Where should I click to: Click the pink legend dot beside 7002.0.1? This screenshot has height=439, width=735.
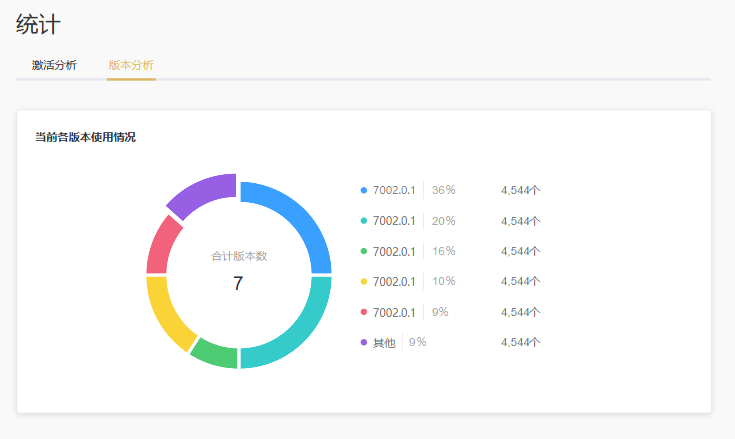[364, 312]
